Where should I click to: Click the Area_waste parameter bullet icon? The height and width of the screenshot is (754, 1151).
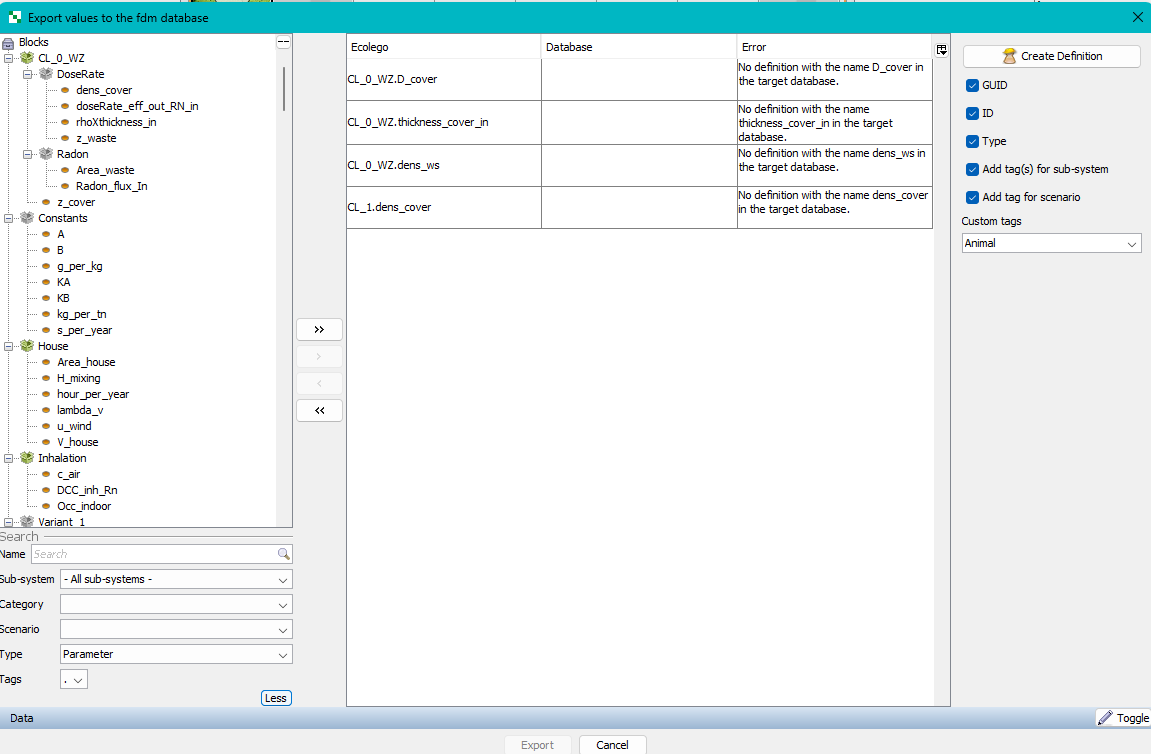click(x=65, y=170)
